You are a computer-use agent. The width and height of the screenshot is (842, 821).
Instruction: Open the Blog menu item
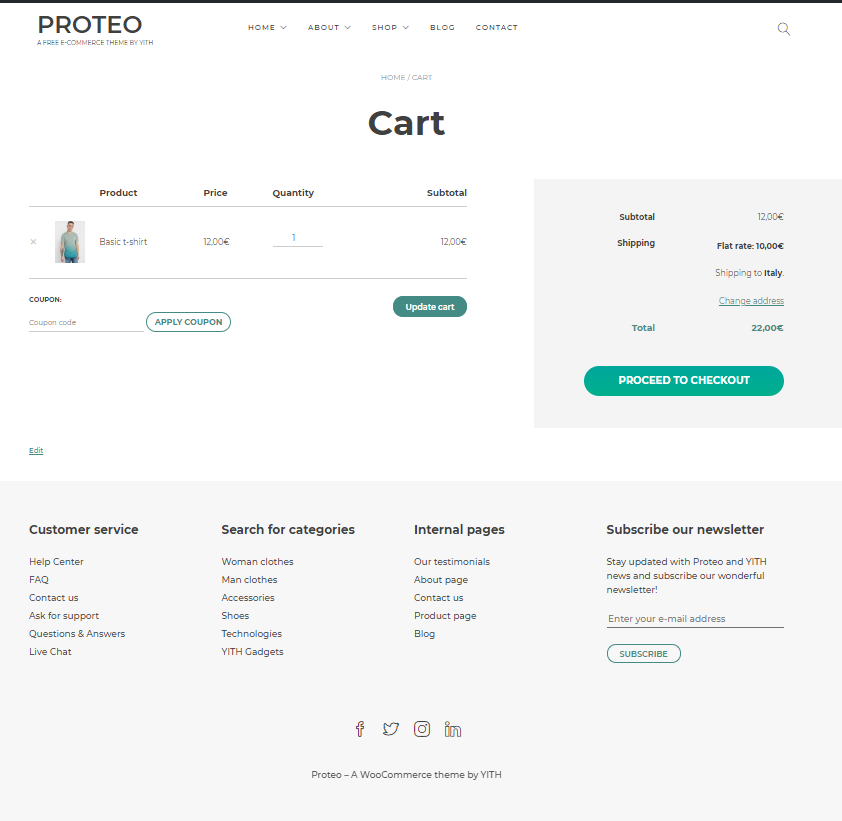pos(442,27)
